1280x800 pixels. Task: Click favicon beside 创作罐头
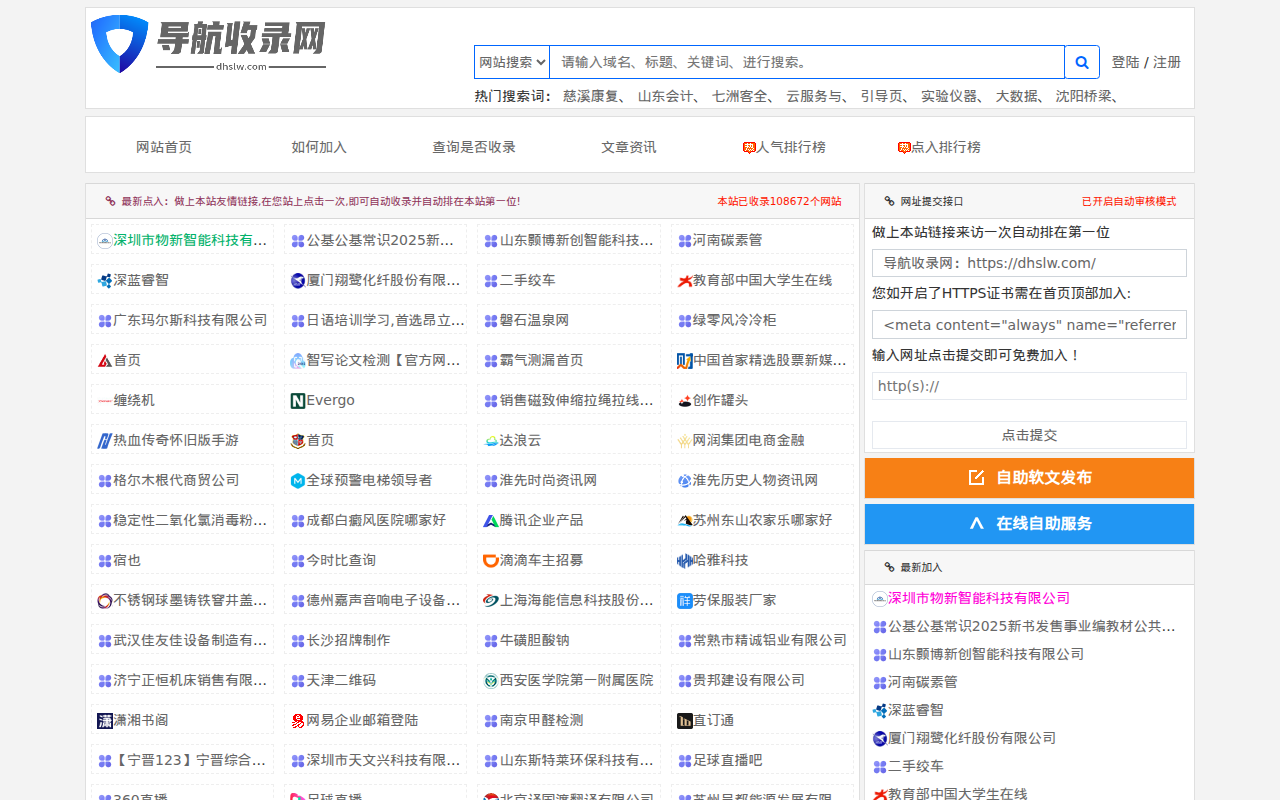tap(685, 401)
